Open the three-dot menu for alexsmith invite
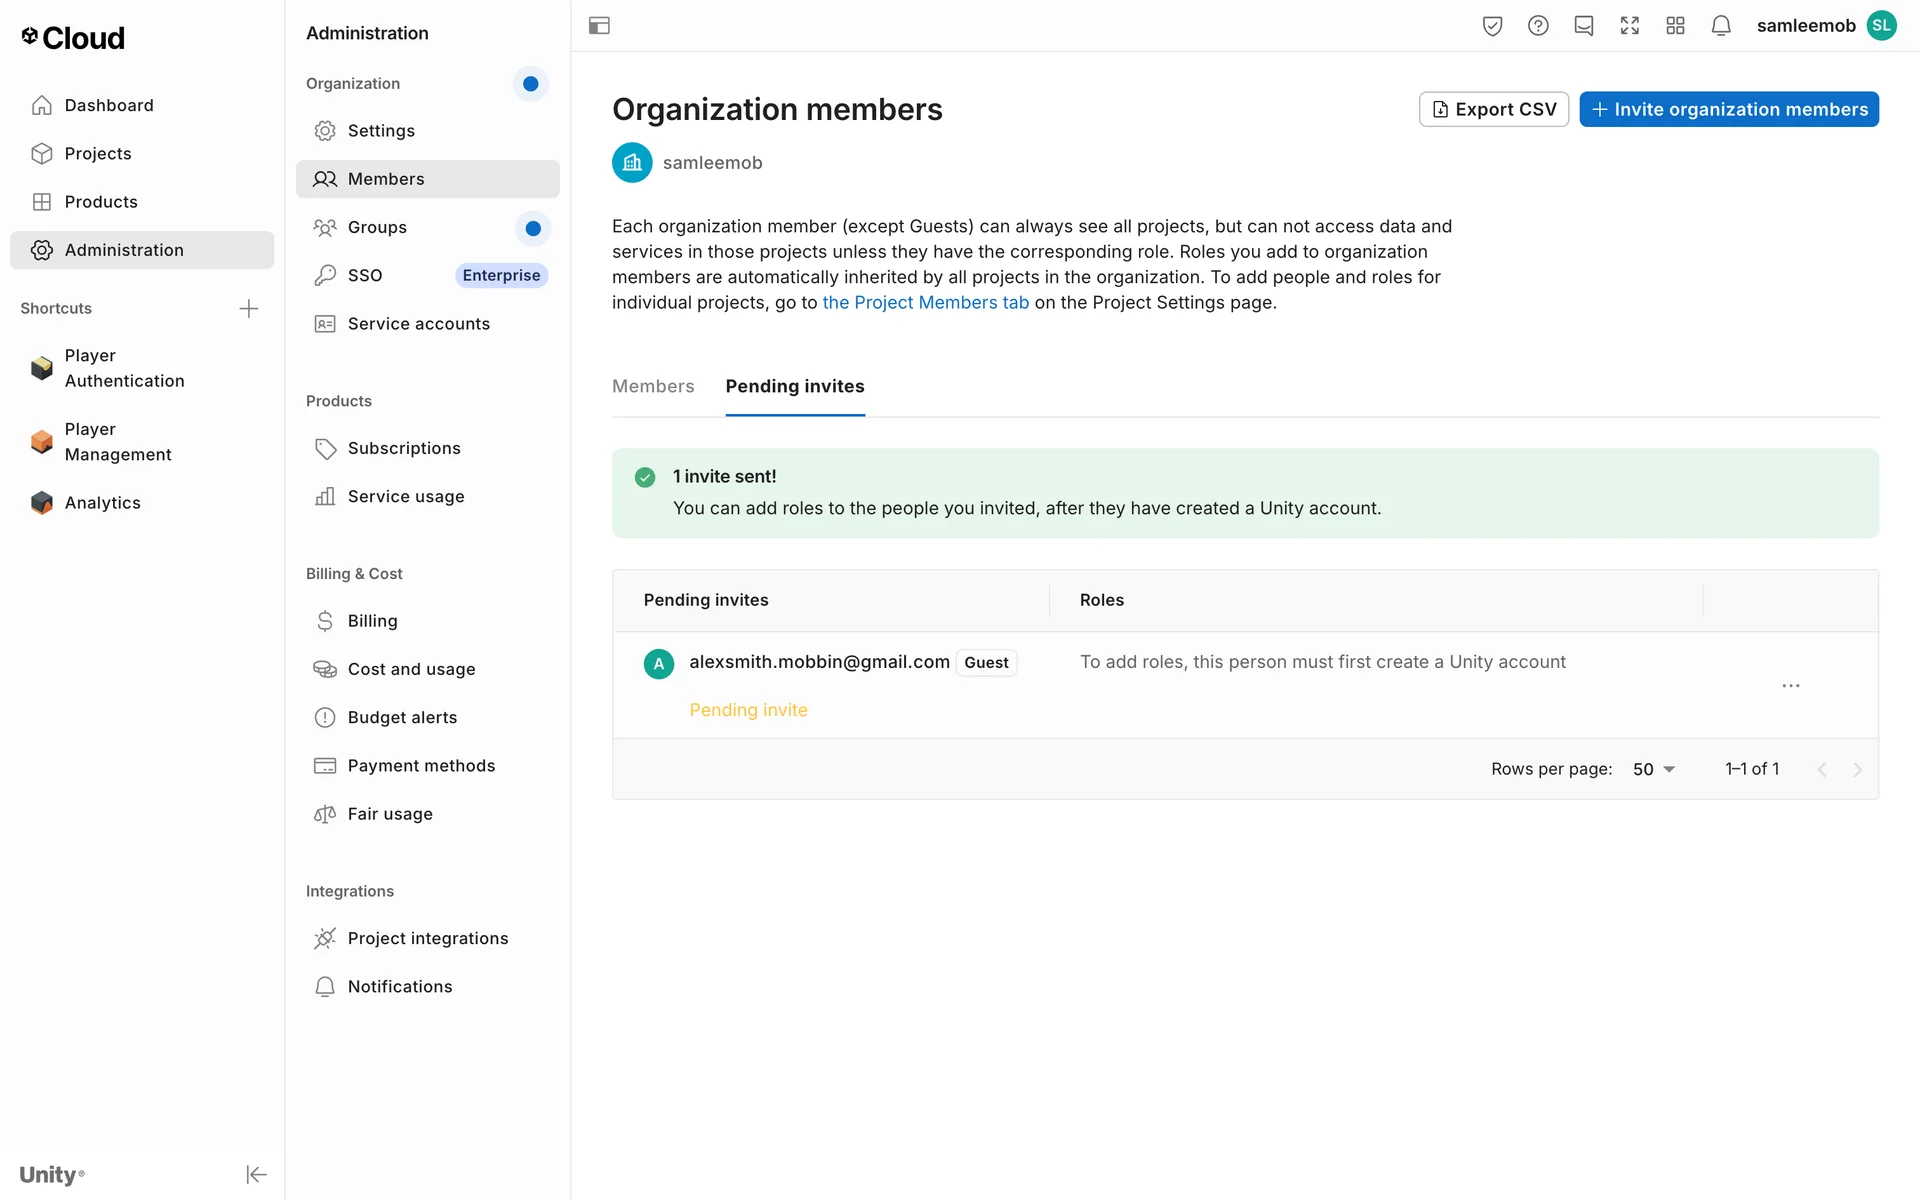Image resolution: width=1920 pixels, height=1200 pixels. [1790, 686]
